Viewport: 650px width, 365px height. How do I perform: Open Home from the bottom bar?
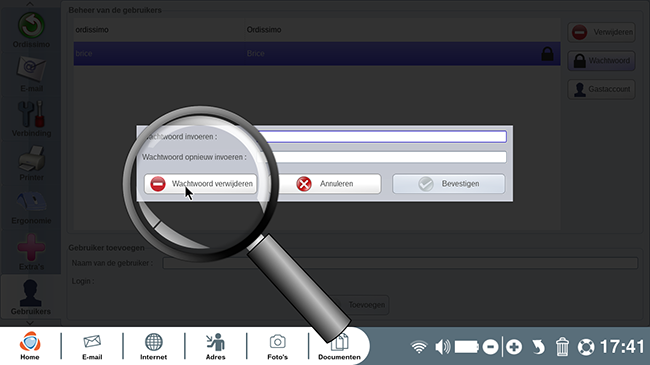coord(30,346)
